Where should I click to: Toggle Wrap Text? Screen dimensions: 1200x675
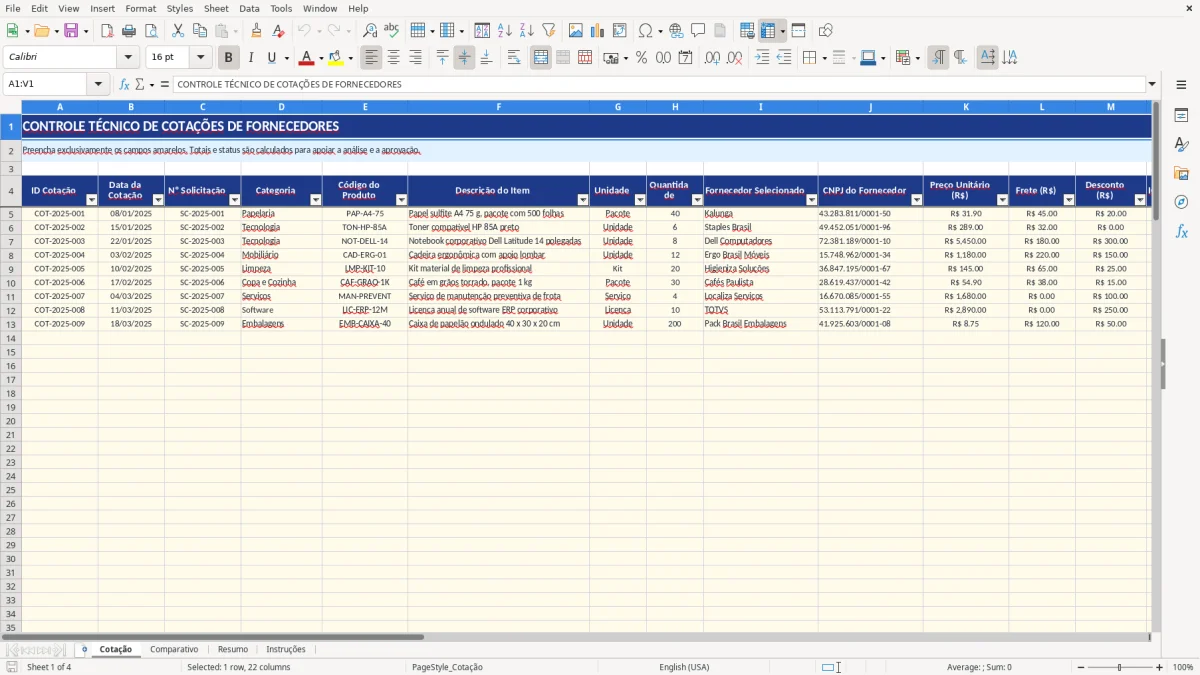point(514,58)
